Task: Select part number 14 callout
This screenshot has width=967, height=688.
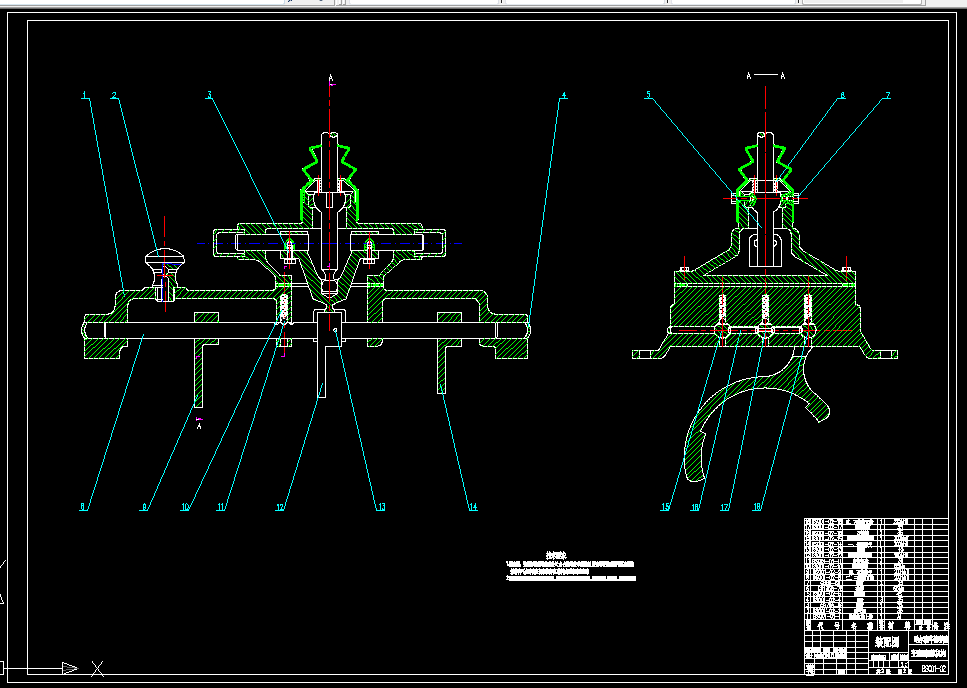Action: 472,507
